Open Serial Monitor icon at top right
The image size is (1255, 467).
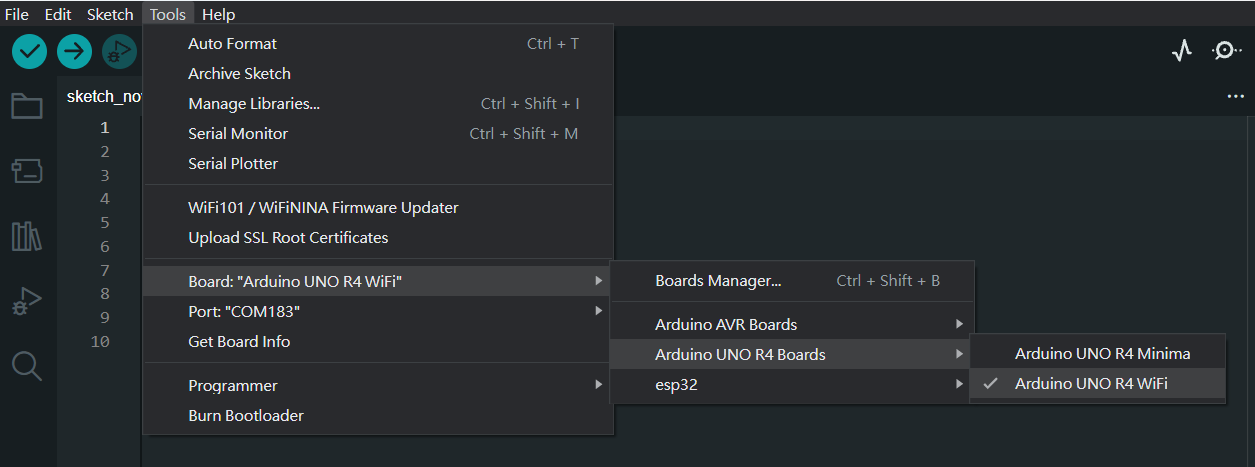click(1227, 51)
